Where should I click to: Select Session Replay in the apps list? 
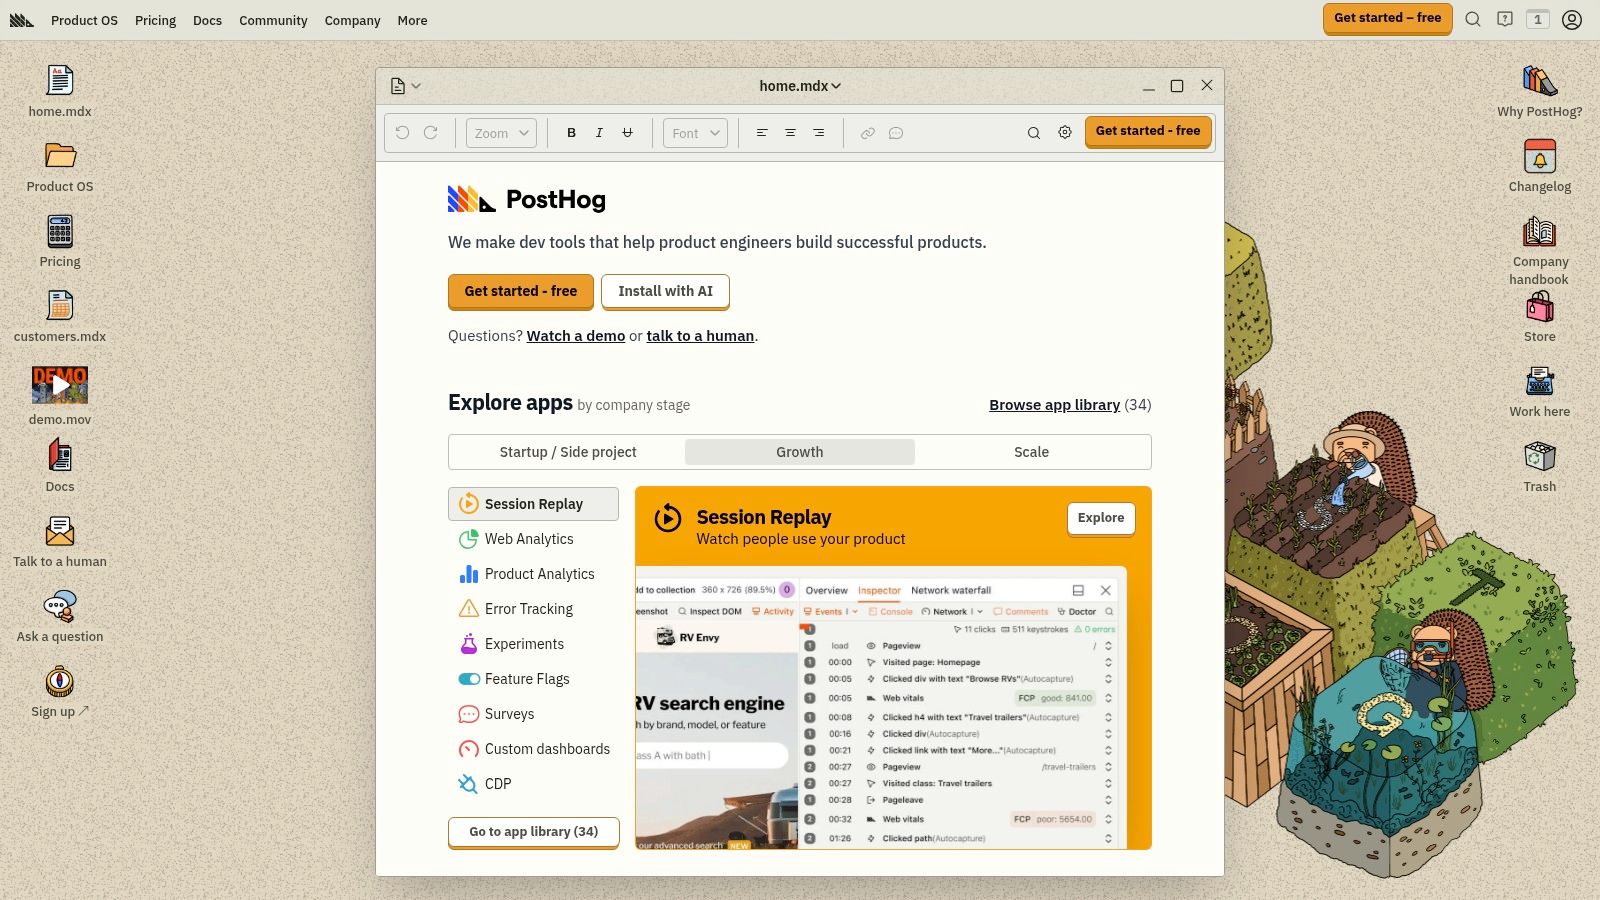click(x=533, y=504)
